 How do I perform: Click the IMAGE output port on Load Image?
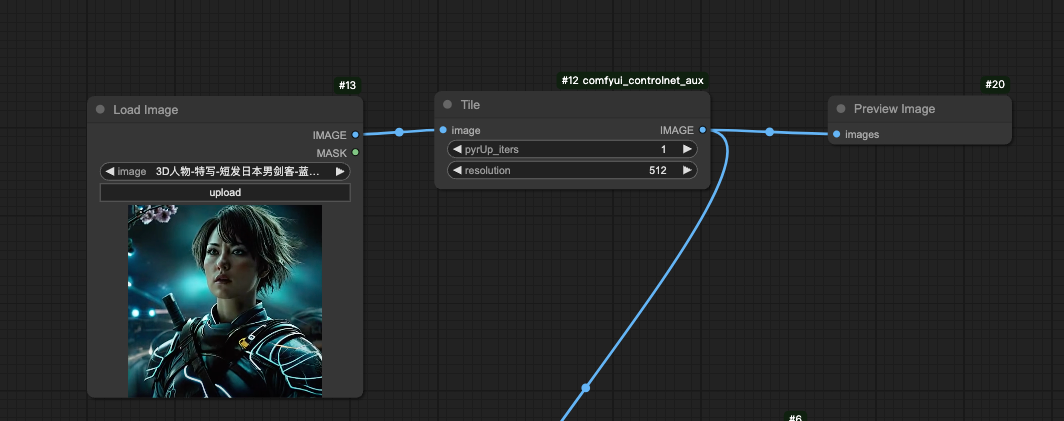pos(355,134)
